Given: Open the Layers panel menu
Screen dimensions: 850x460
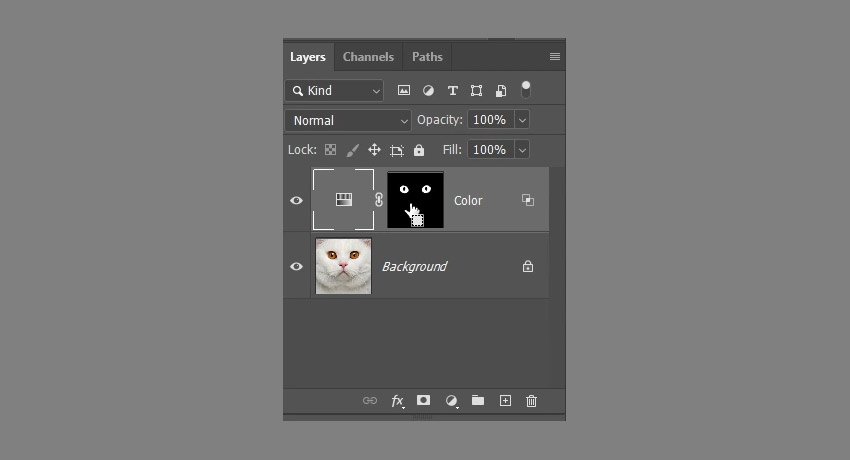Looking at the screenshot, I should point(555,56).
